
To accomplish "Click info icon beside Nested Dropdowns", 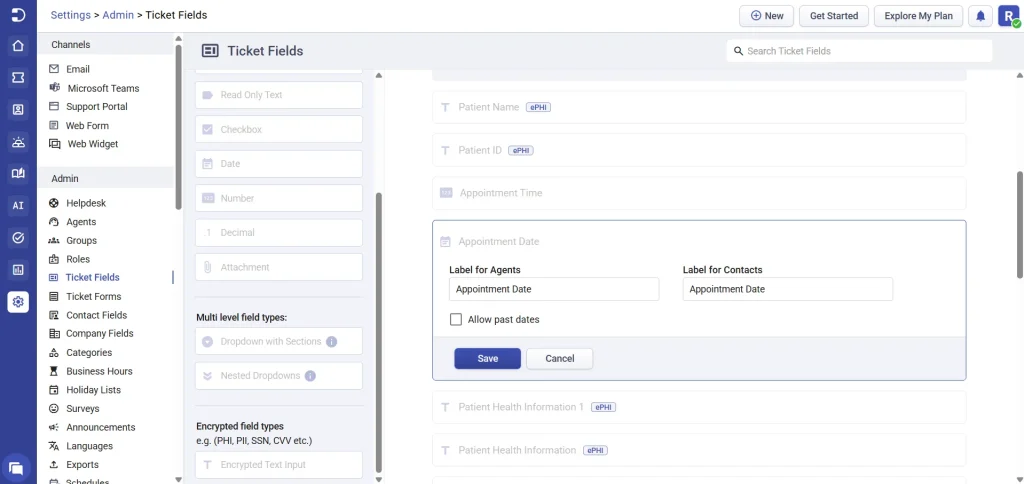I will point(310,376).
